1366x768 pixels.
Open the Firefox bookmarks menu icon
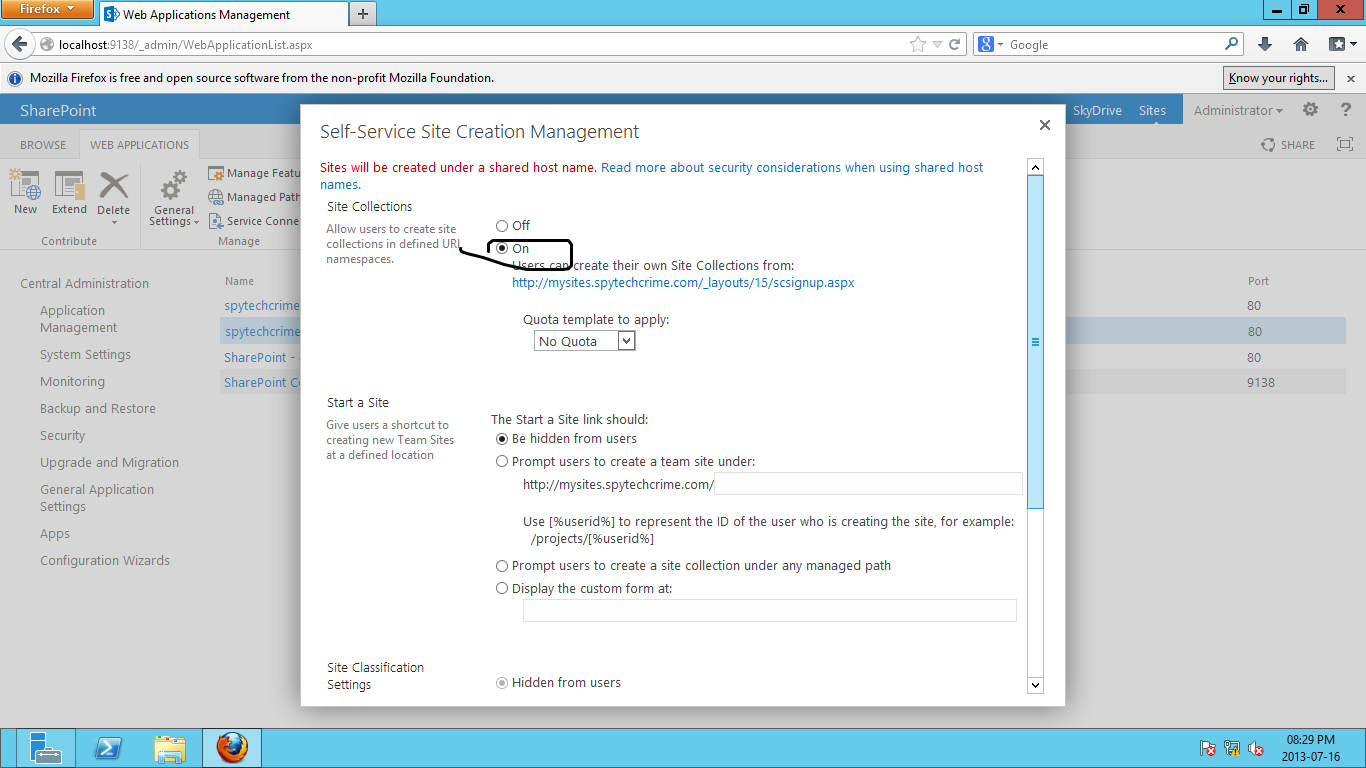(1340, 44)
